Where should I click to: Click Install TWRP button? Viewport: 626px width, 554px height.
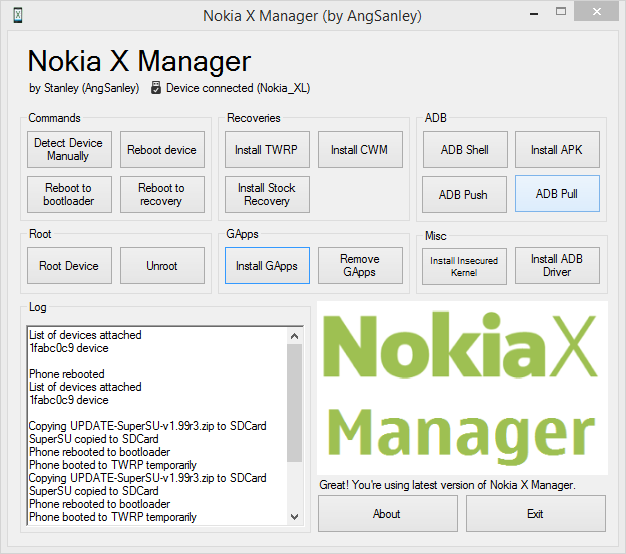(x=267, y=150)
